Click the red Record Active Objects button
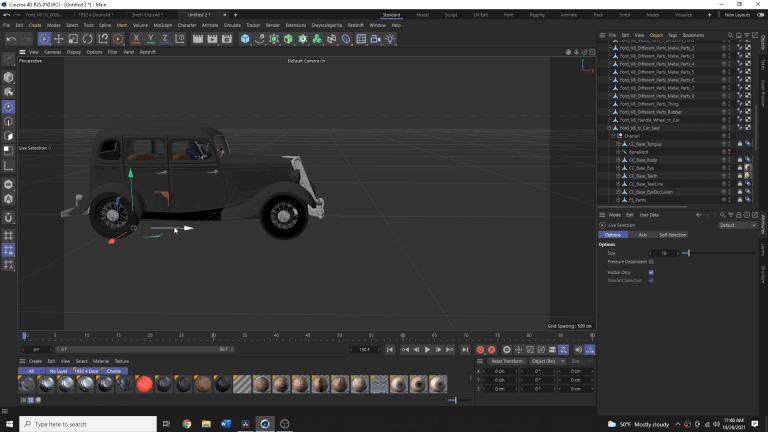 pos(480,350)
